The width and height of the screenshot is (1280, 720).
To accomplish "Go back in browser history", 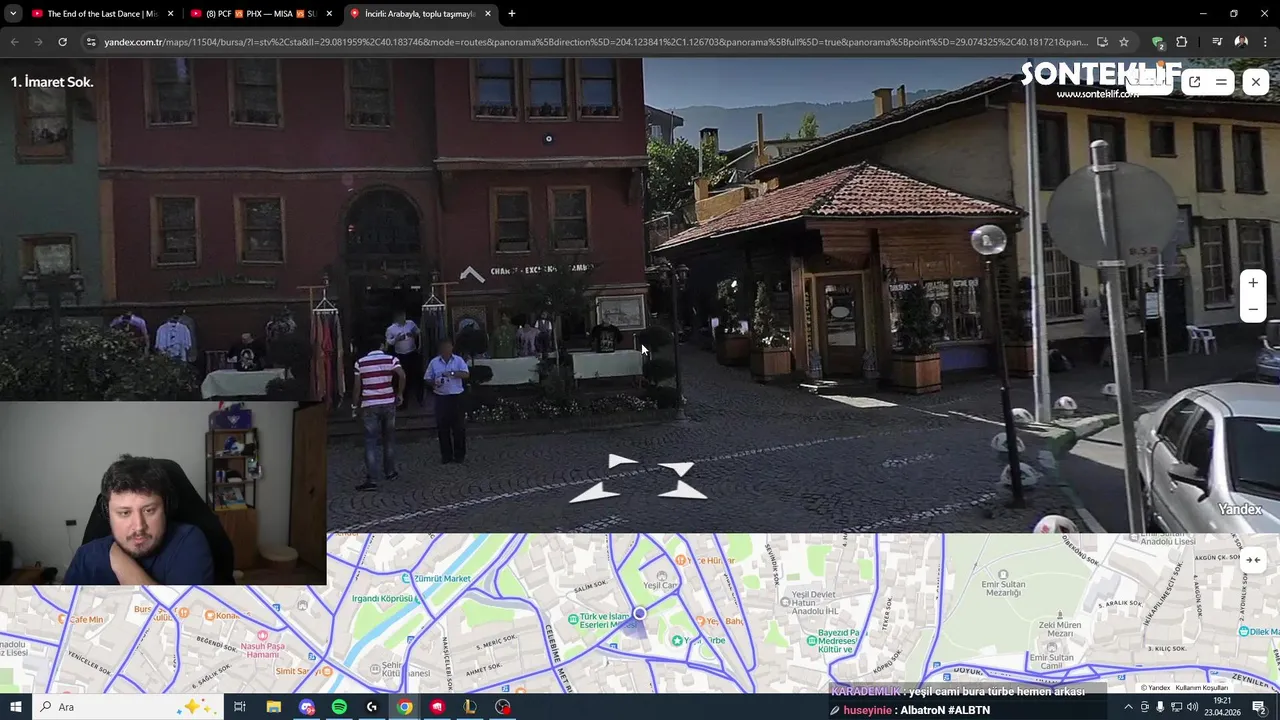I will tap(14, 42).
